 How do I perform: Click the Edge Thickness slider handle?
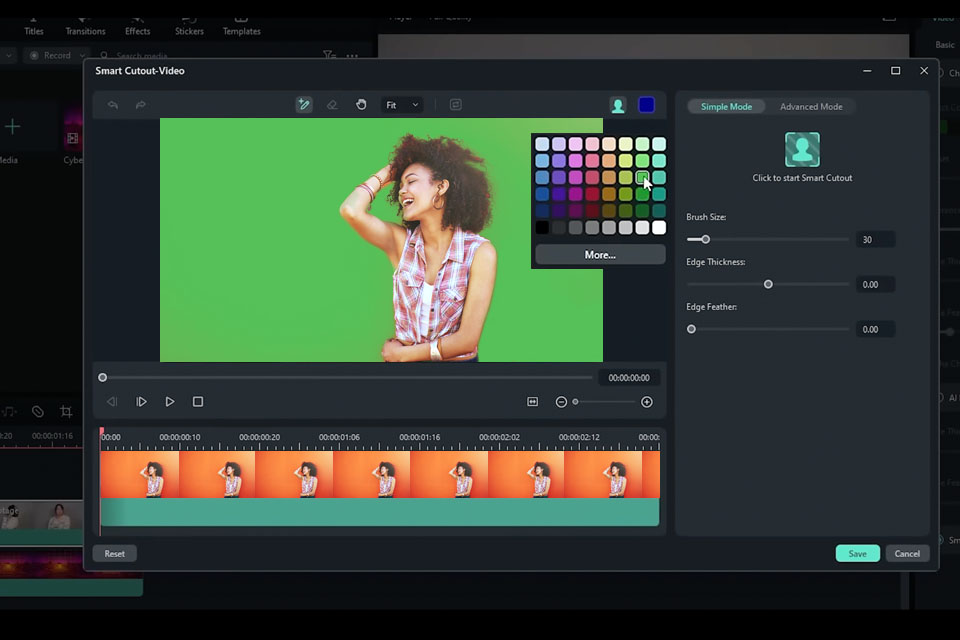click(x=768, y=284)
